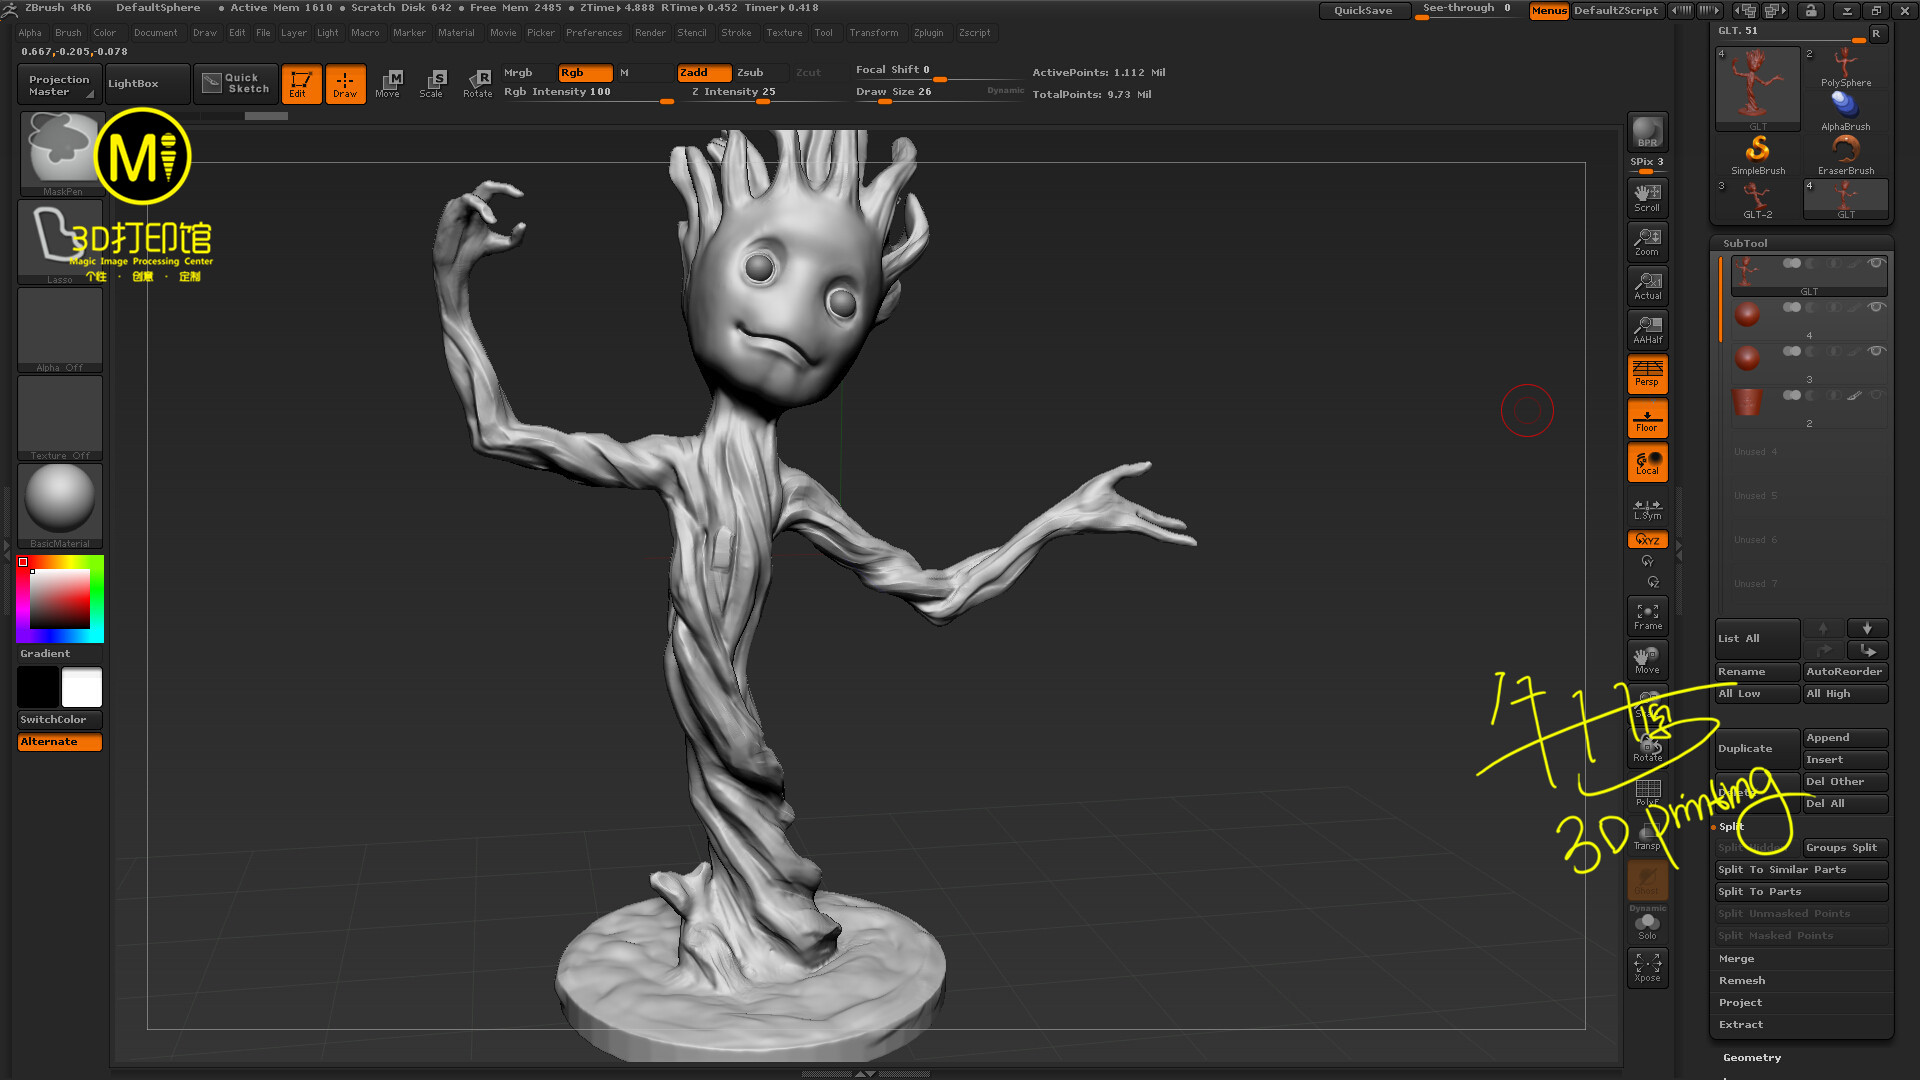Expand the Split subsection

pos(1731,826)
